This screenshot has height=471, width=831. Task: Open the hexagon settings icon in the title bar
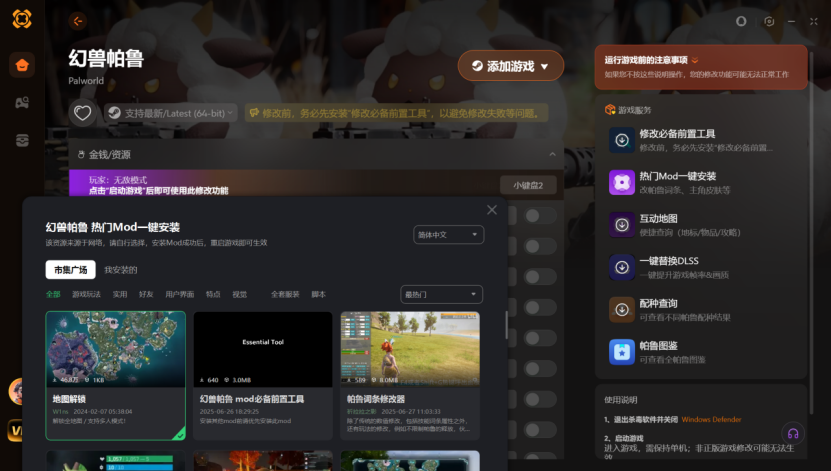pyautogui.click(x=769, y=21)
